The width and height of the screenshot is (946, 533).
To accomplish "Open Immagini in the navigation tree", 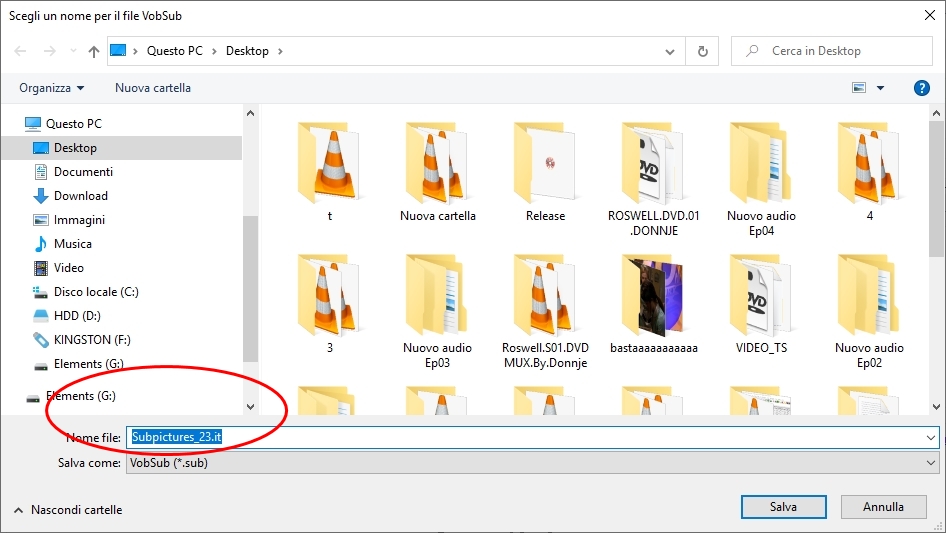I will tap(69, 220).
